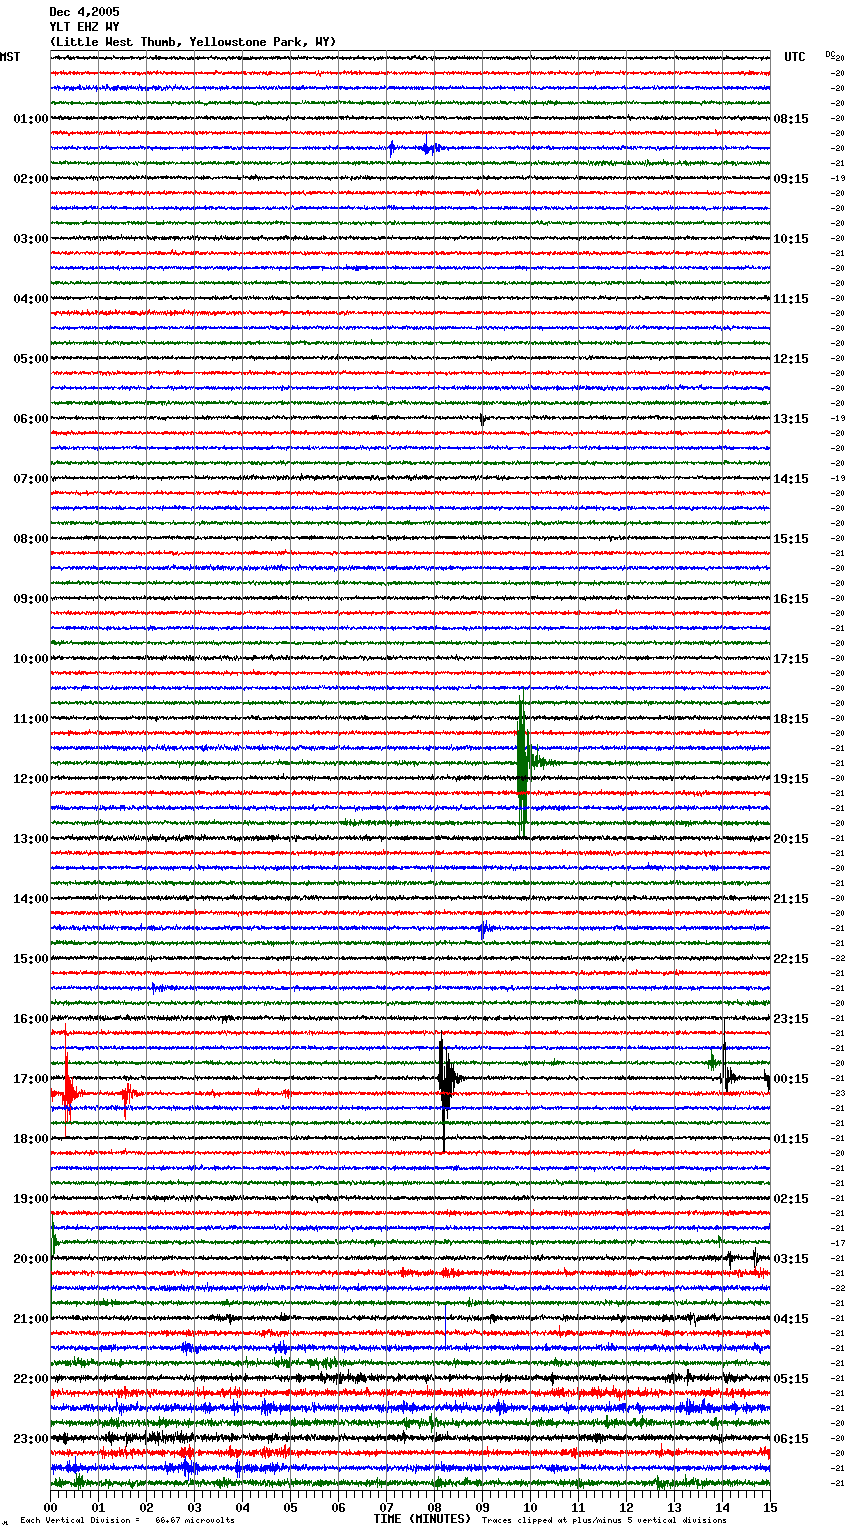Click '(Little West Thumb, Yellowstone Park, WY)' title
Viewport: 850px width, 1534px height.
[193, 42]
